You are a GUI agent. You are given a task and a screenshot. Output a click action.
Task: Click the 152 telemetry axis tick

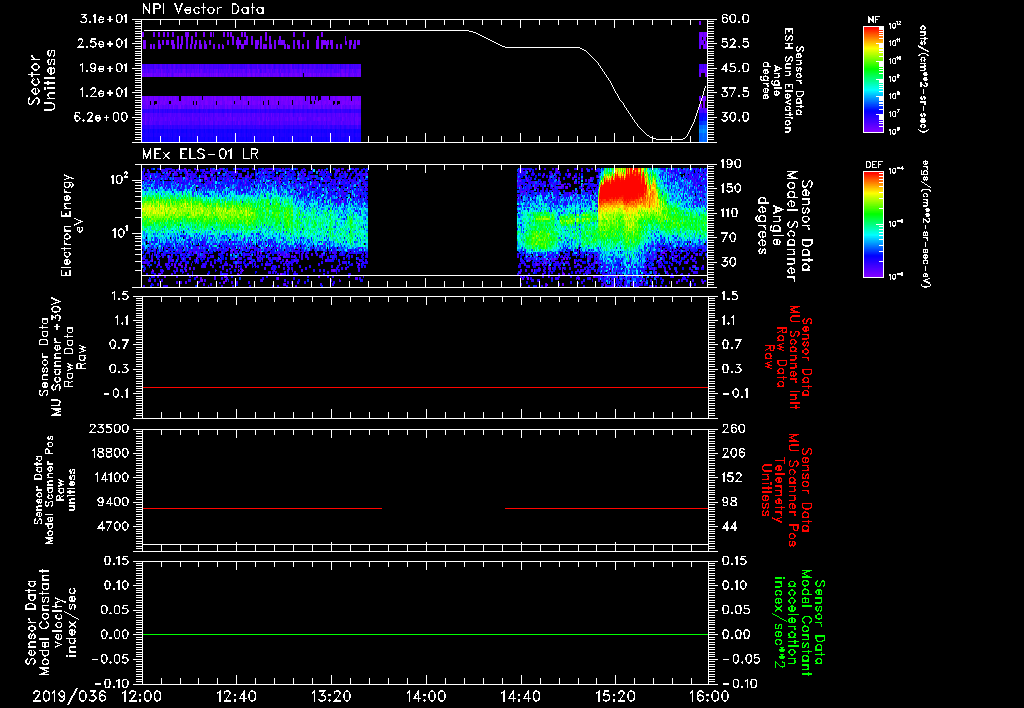click(x=732, y=477)
